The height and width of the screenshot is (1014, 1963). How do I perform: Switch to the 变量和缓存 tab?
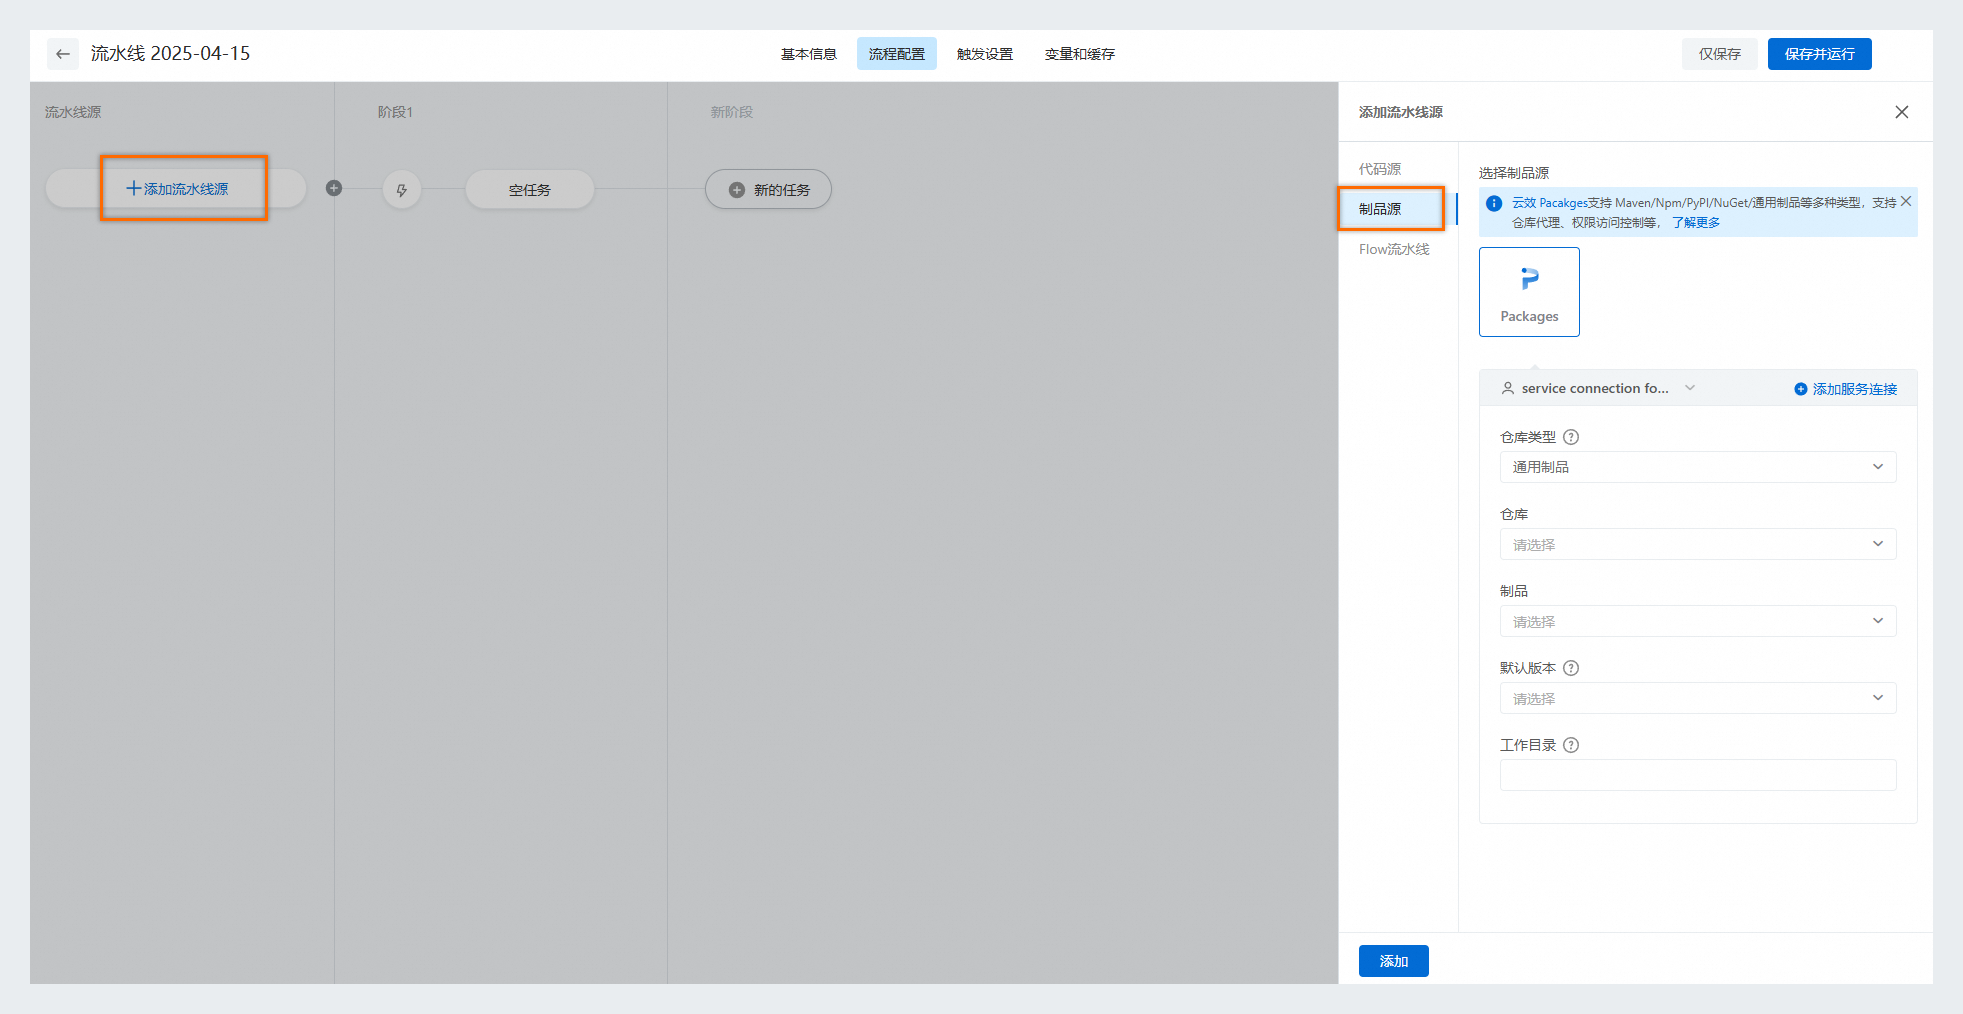click(1080, 54)
